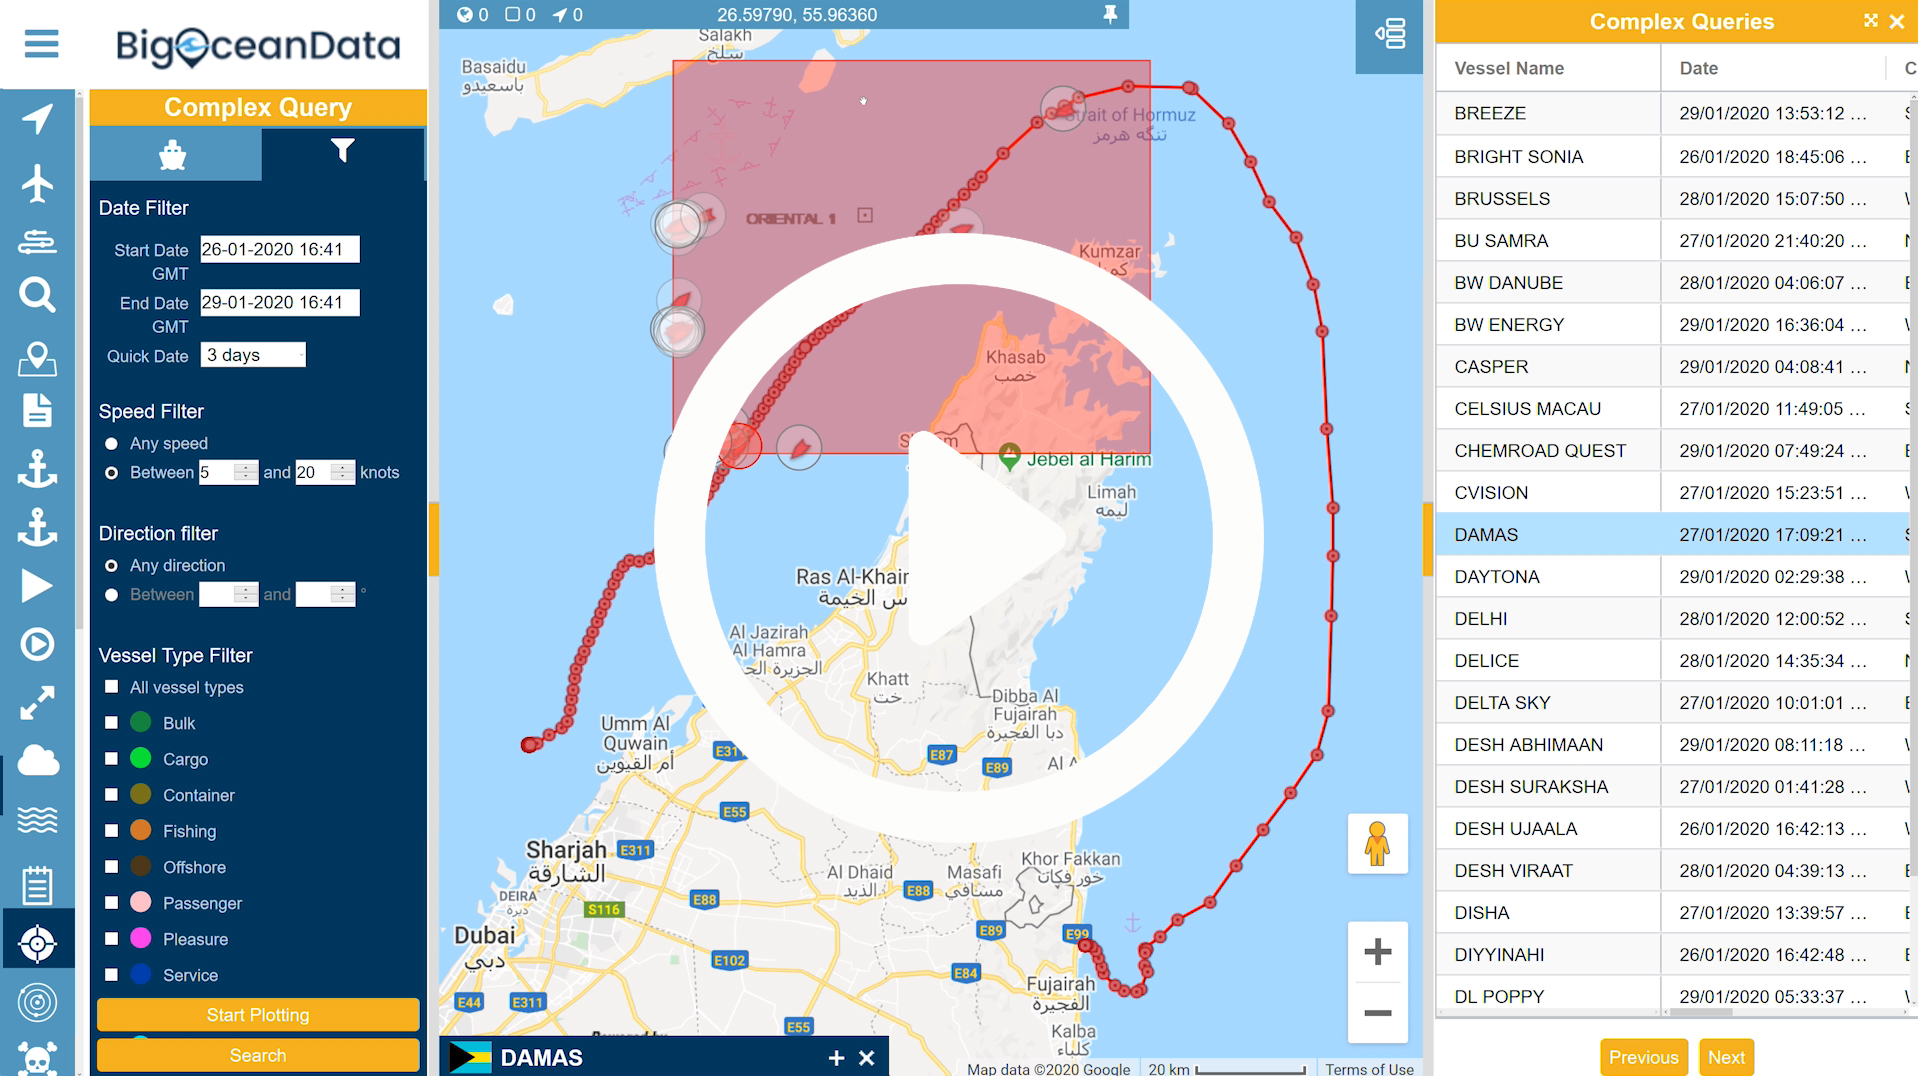This screenshot has height=1076, width=1918.
Task: Open the radar target rings icon
Action: [x=37, y=1002]
